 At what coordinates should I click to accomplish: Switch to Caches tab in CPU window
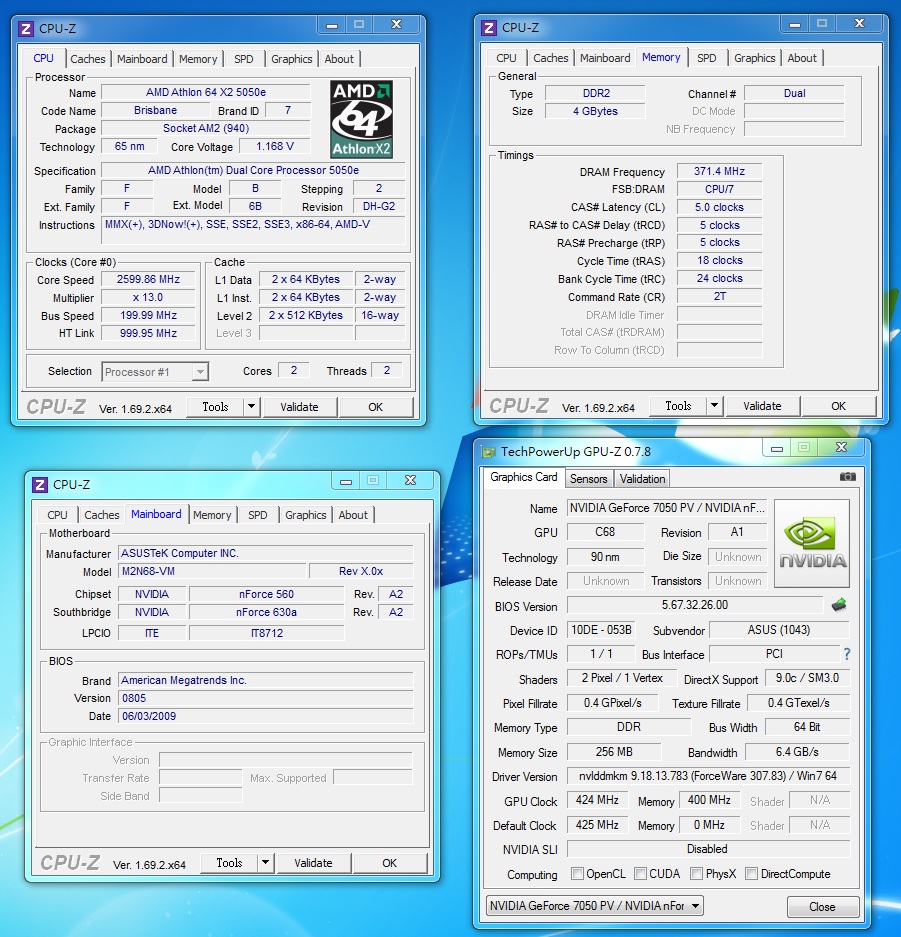point(87,59)
